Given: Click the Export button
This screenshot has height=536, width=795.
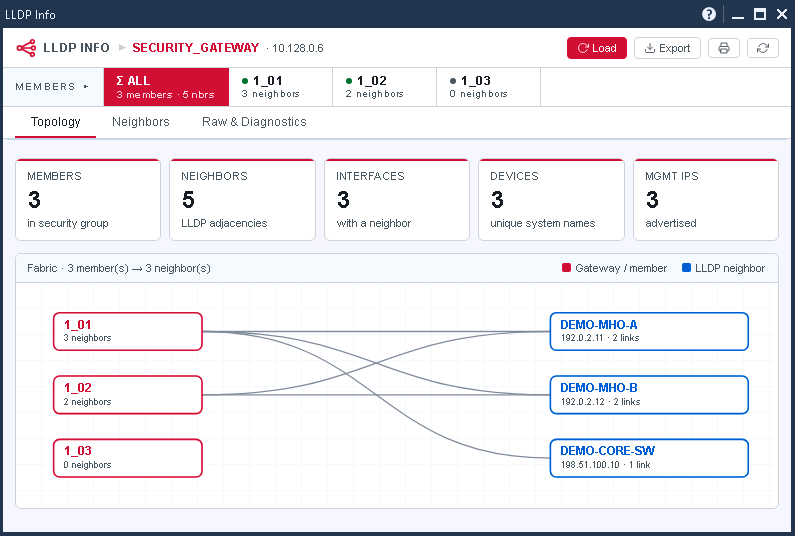Looking at the screenshot, I should tap(667, 48).
